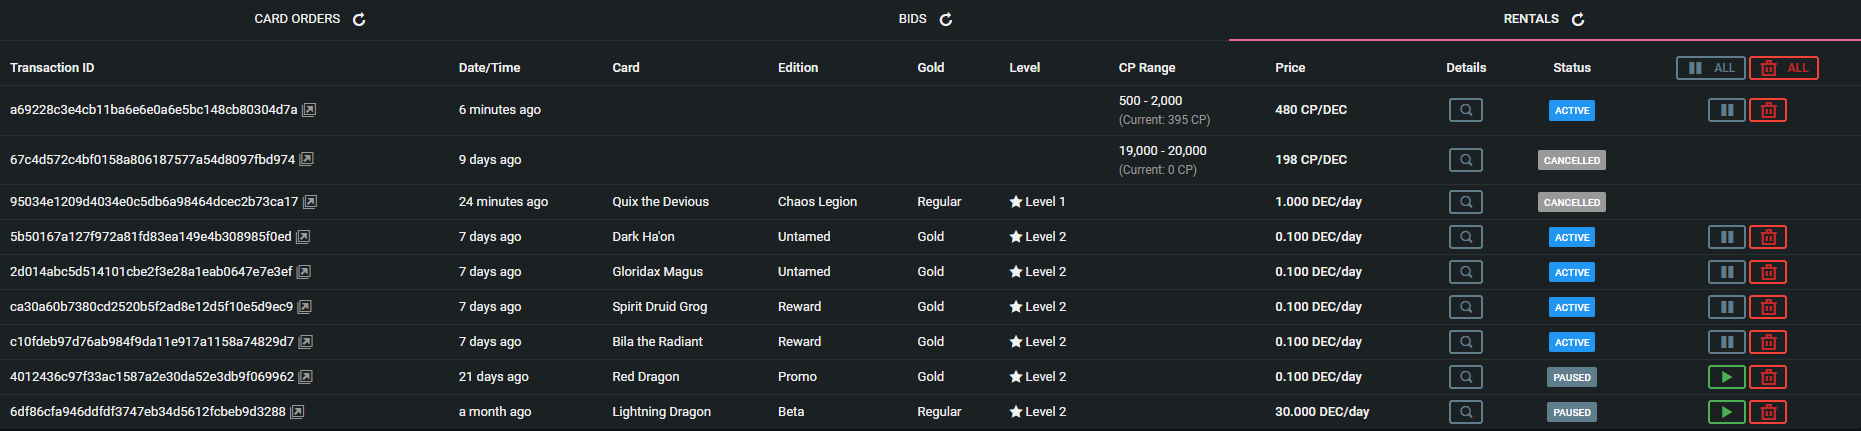Open external link for transaction a69228c3e4cb
The width and height of the screenshot is (1861, 431).
(x=310, y=110)
